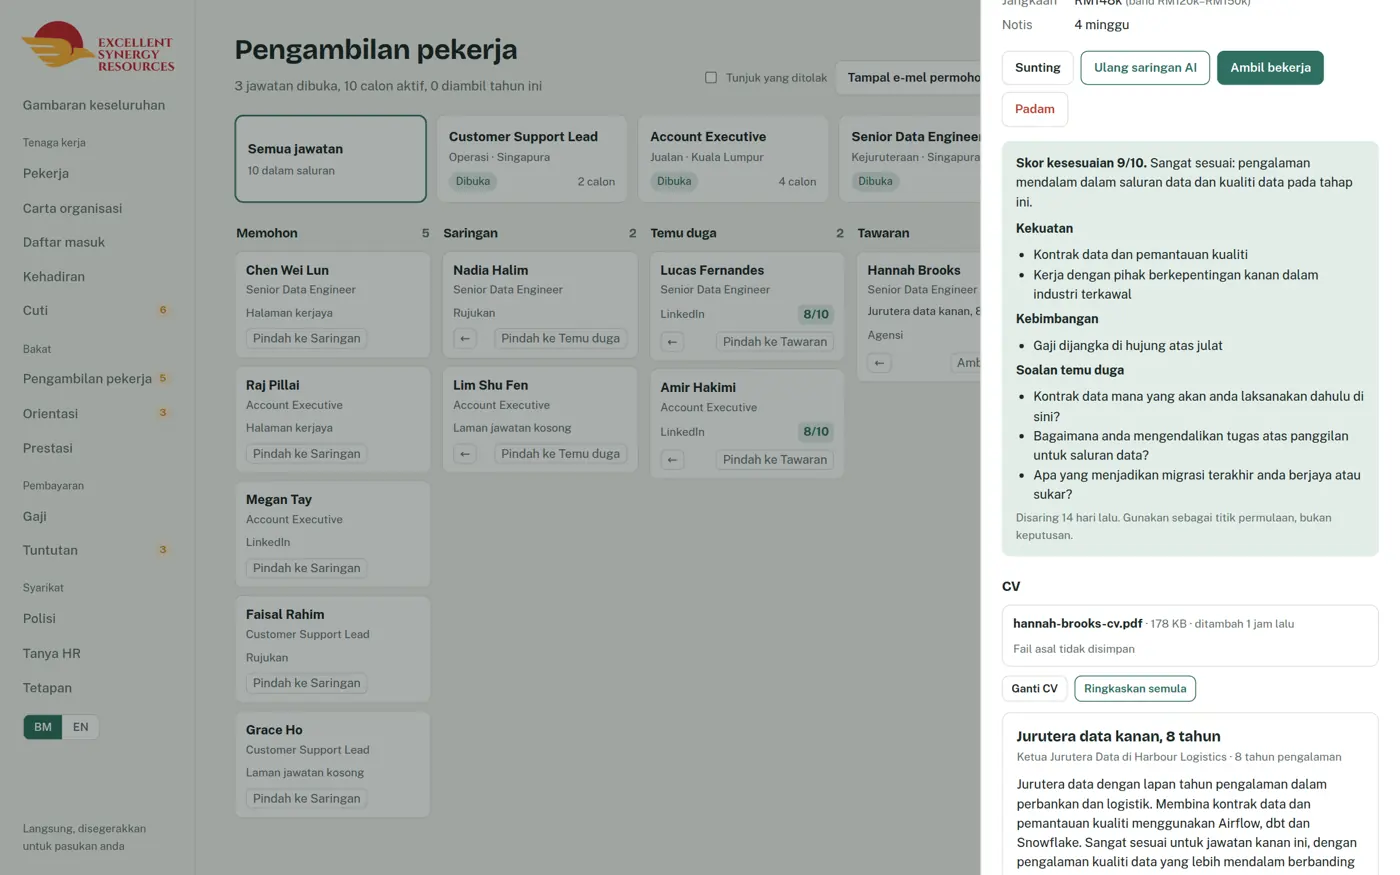The image size is (1400, 875).
Task: Click the Excellent Synergy Resources logo
Action: tap(98, 46)
